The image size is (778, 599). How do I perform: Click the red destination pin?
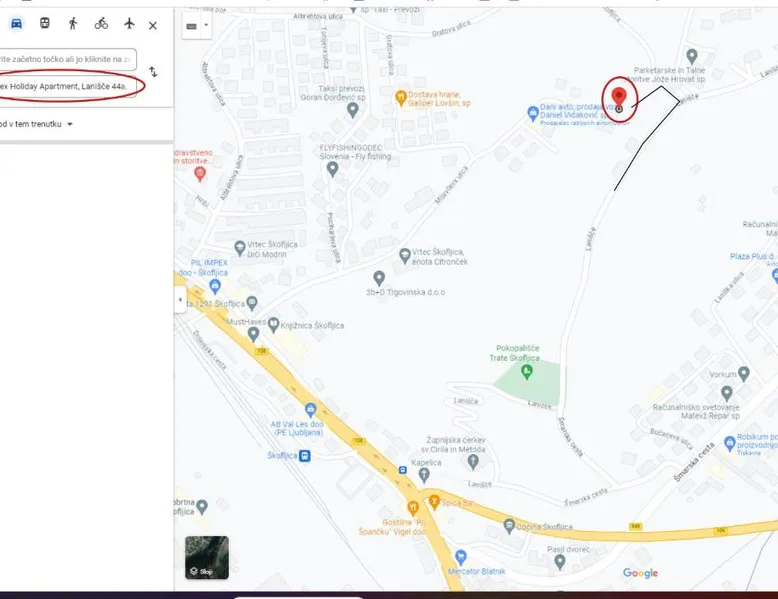pyautogui.click(x=619, y=96)
